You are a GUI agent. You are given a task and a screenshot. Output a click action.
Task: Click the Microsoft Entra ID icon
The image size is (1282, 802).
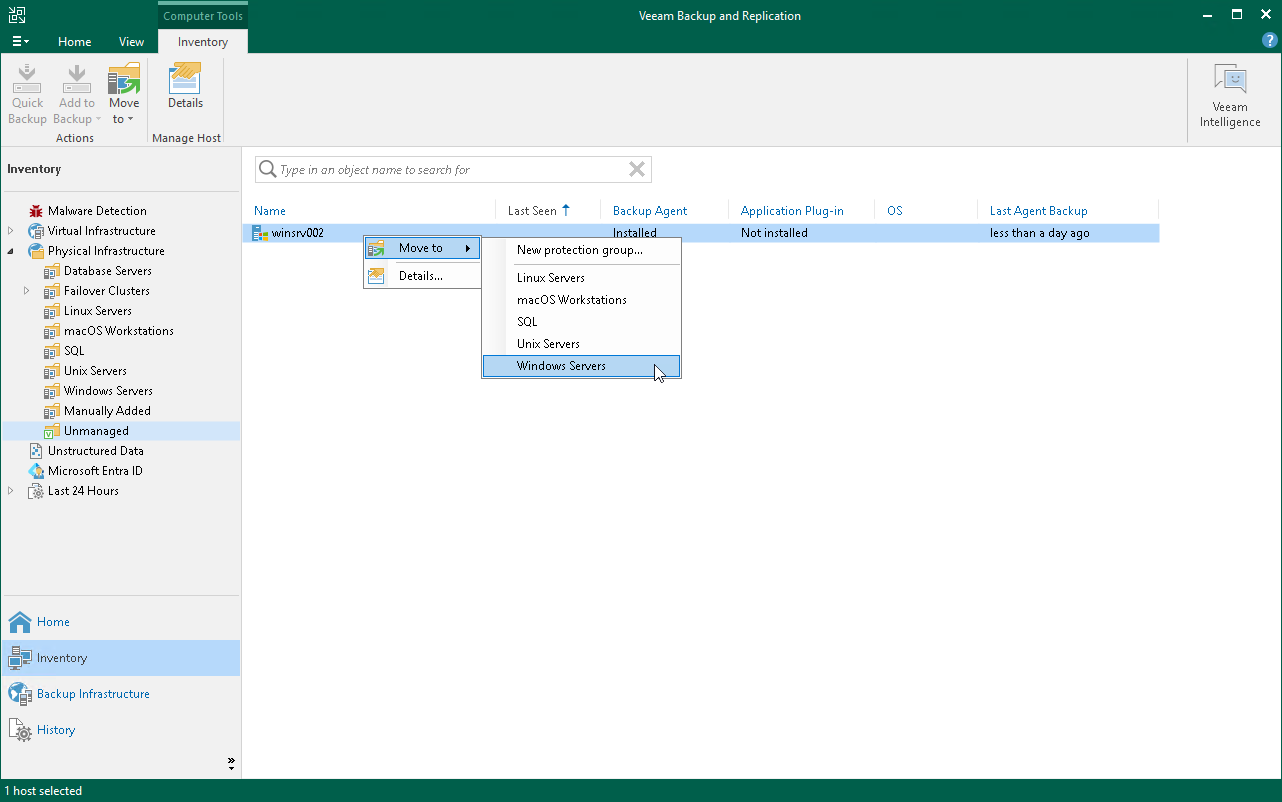coord(36,471)
